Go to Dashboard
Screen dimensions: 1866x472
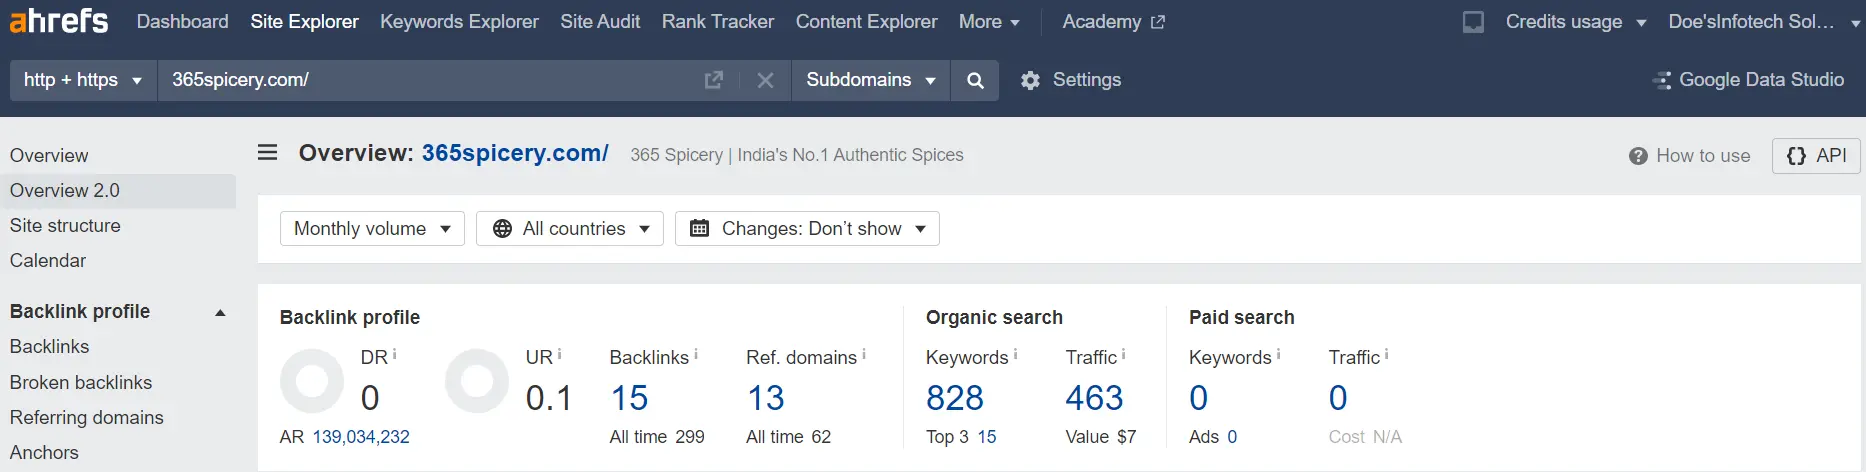[182, 22]
